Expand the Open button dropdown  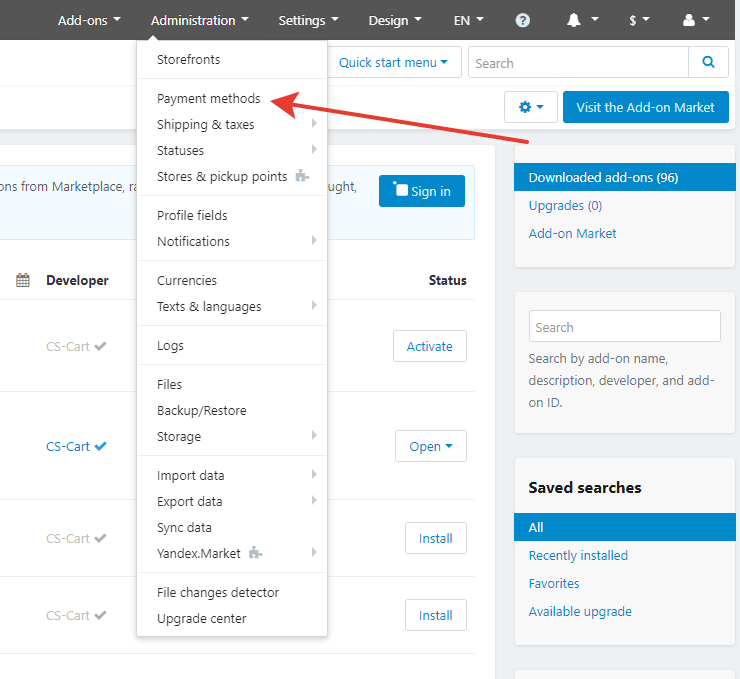(431, 447)
